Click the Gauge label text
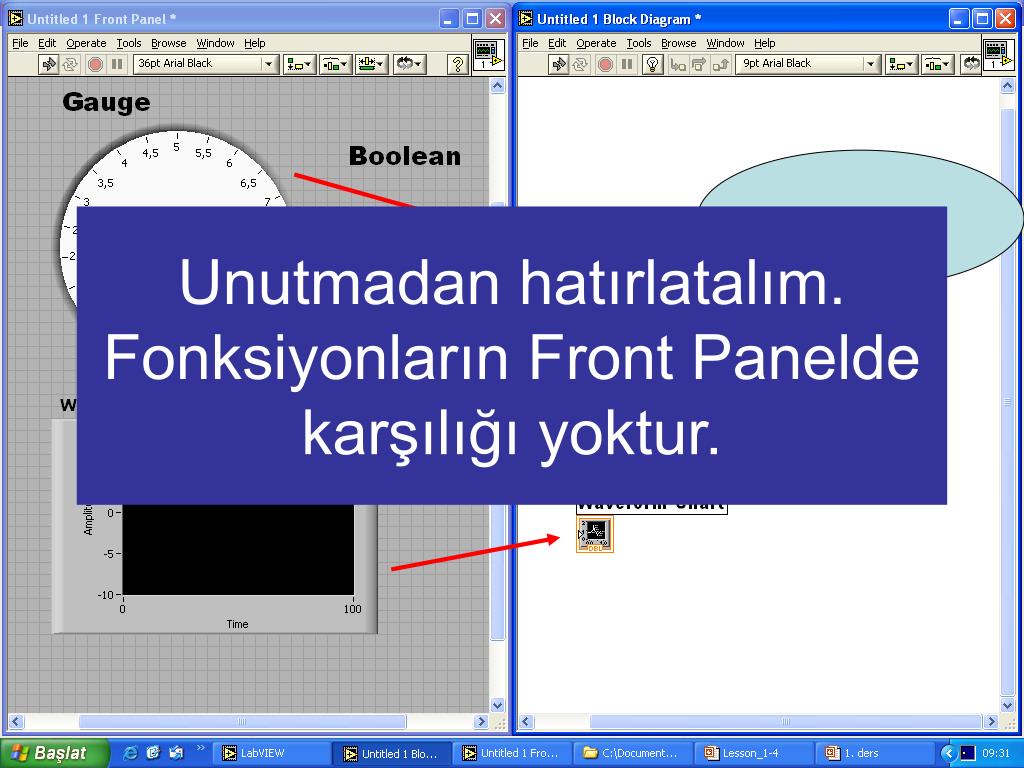 tap(106, 102)
